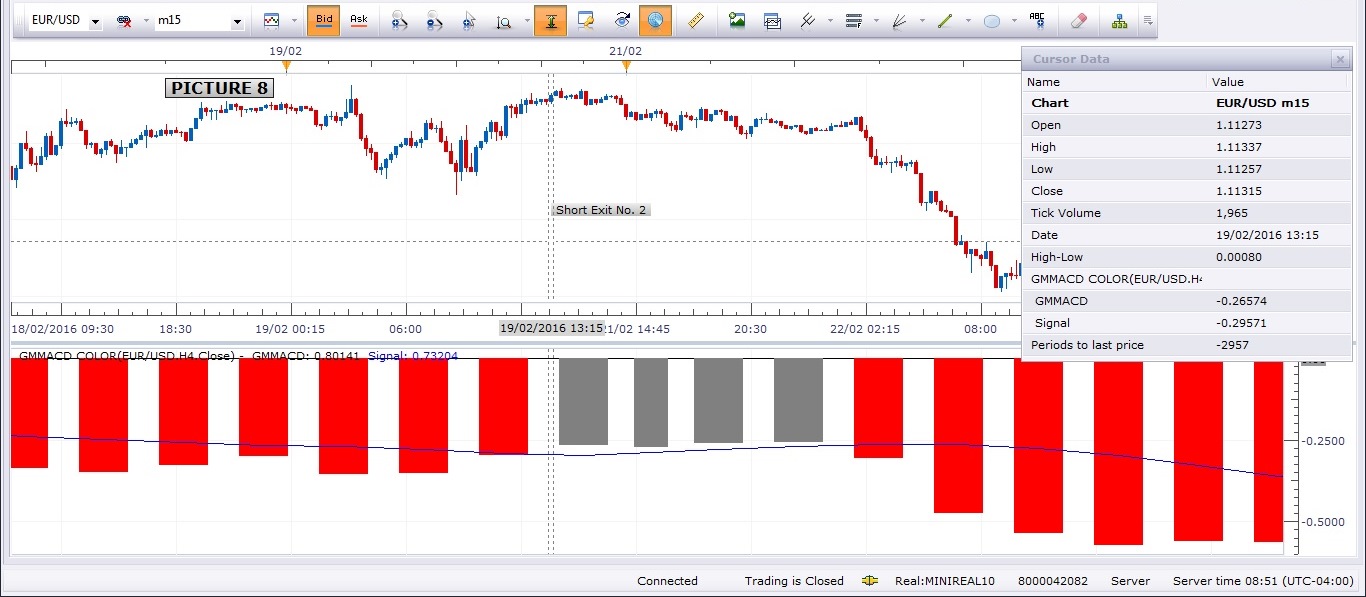
Task: Select the Andrews pitchfork tool
Action: (808, 20)
